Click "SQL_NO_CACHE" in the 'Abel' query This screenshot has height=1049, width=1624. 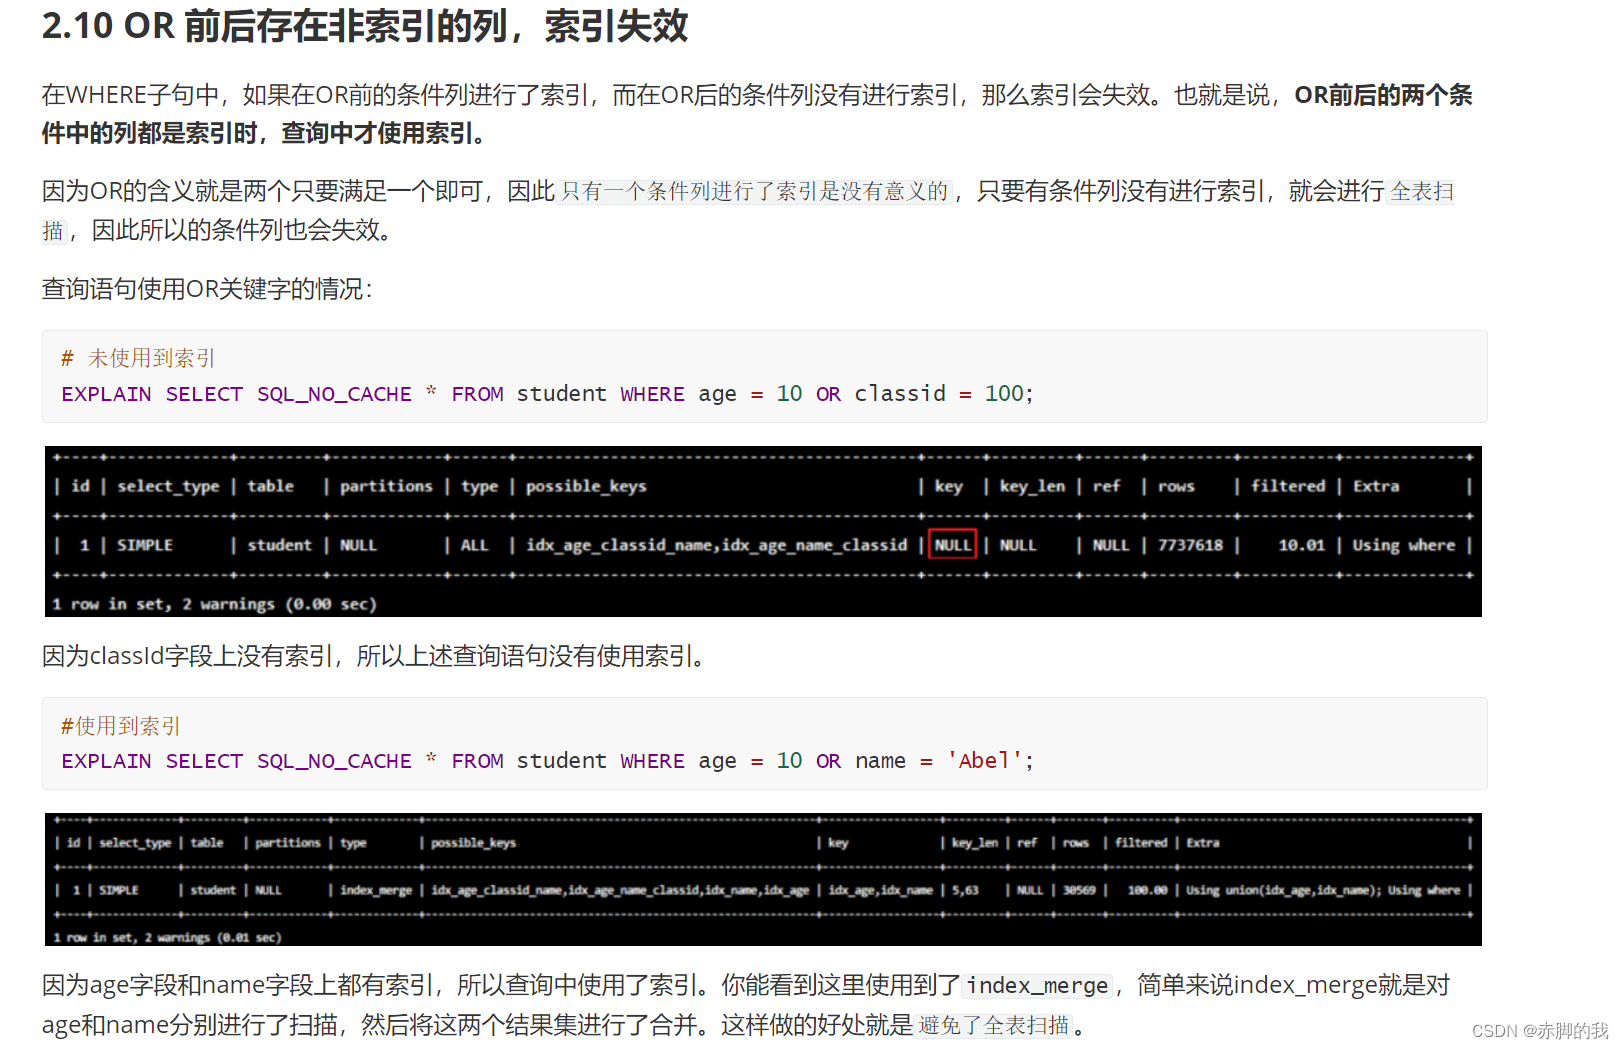[334, 761]
